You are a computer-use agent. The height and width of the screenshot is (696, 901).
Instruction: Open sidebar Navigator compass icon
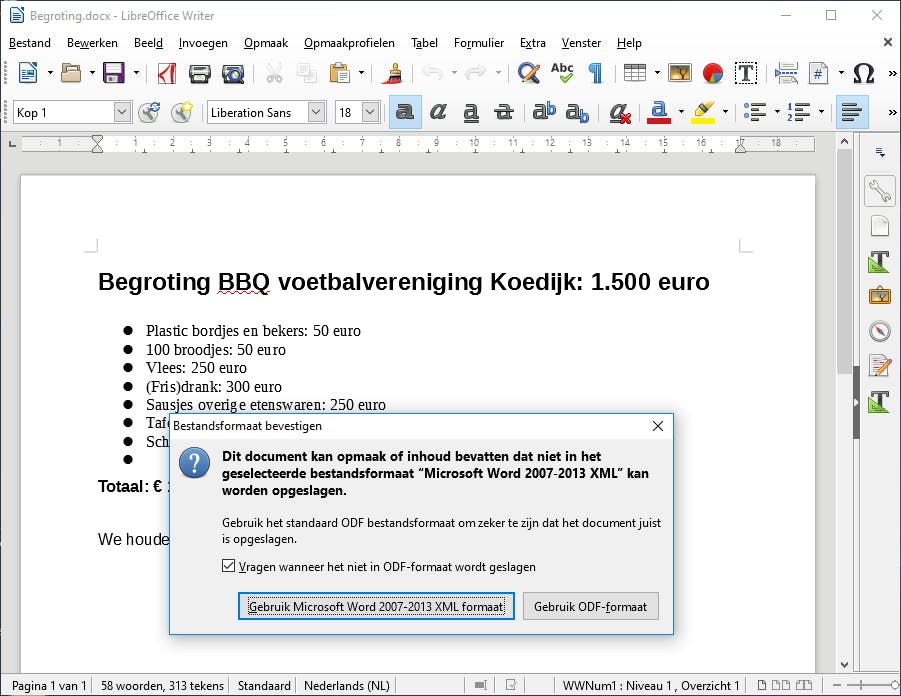pos(880,331)
